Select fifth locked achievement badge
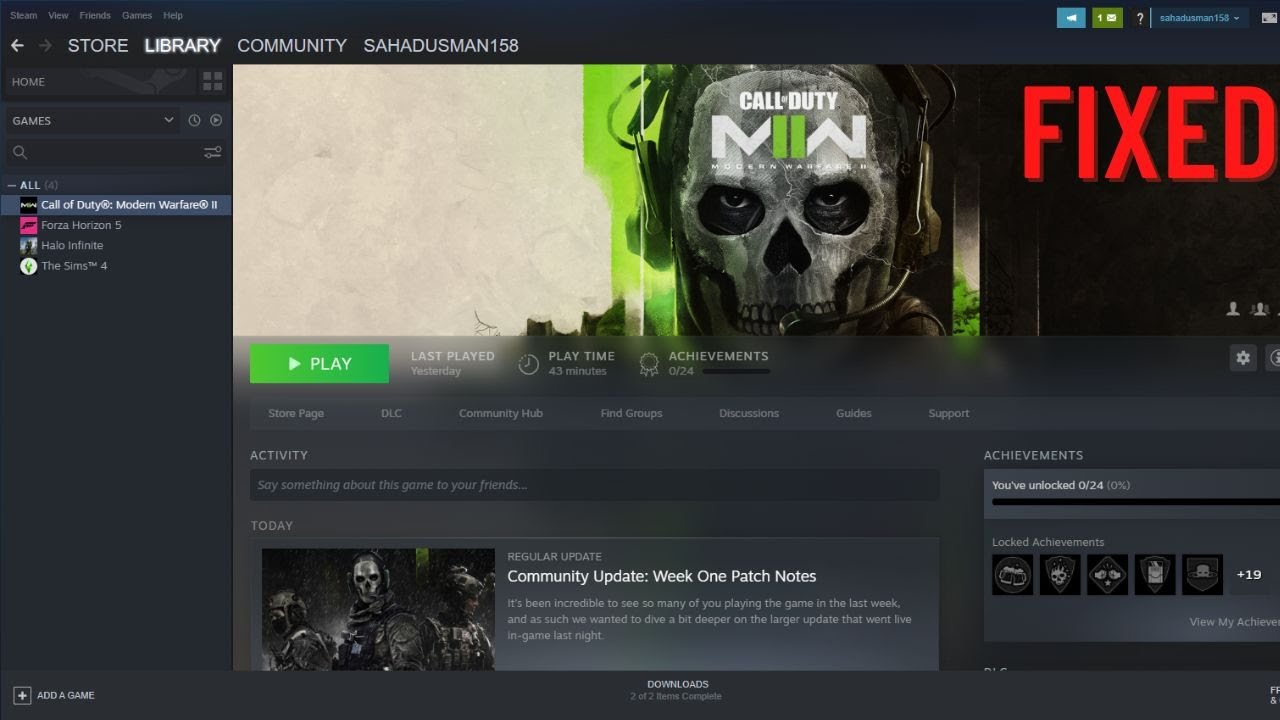Image resolution: width=1280 pixels, height=720 pixels. (1202, 575)
